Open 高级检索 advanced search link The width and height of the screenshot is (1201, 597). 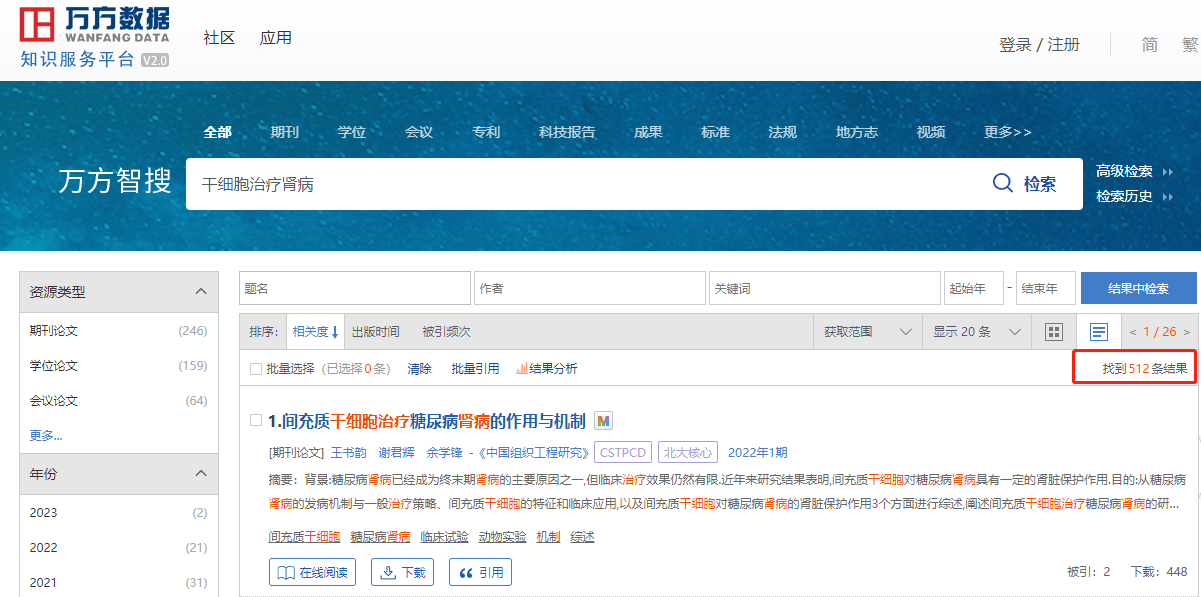click(1125, 171)
